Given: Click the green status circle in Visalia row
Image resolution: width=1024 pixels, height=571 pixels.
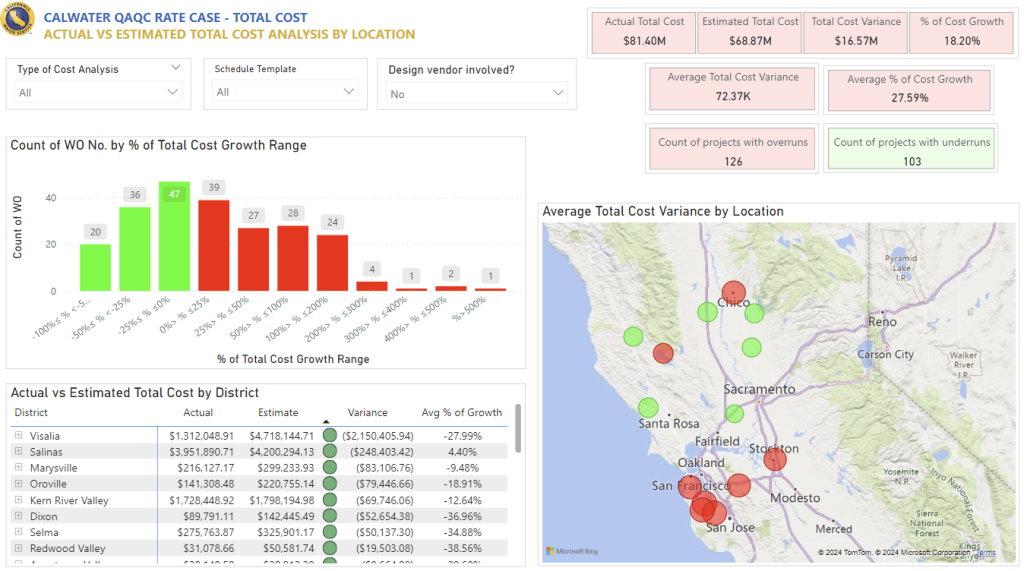Looking at the screenshot, I should (329, 436).
